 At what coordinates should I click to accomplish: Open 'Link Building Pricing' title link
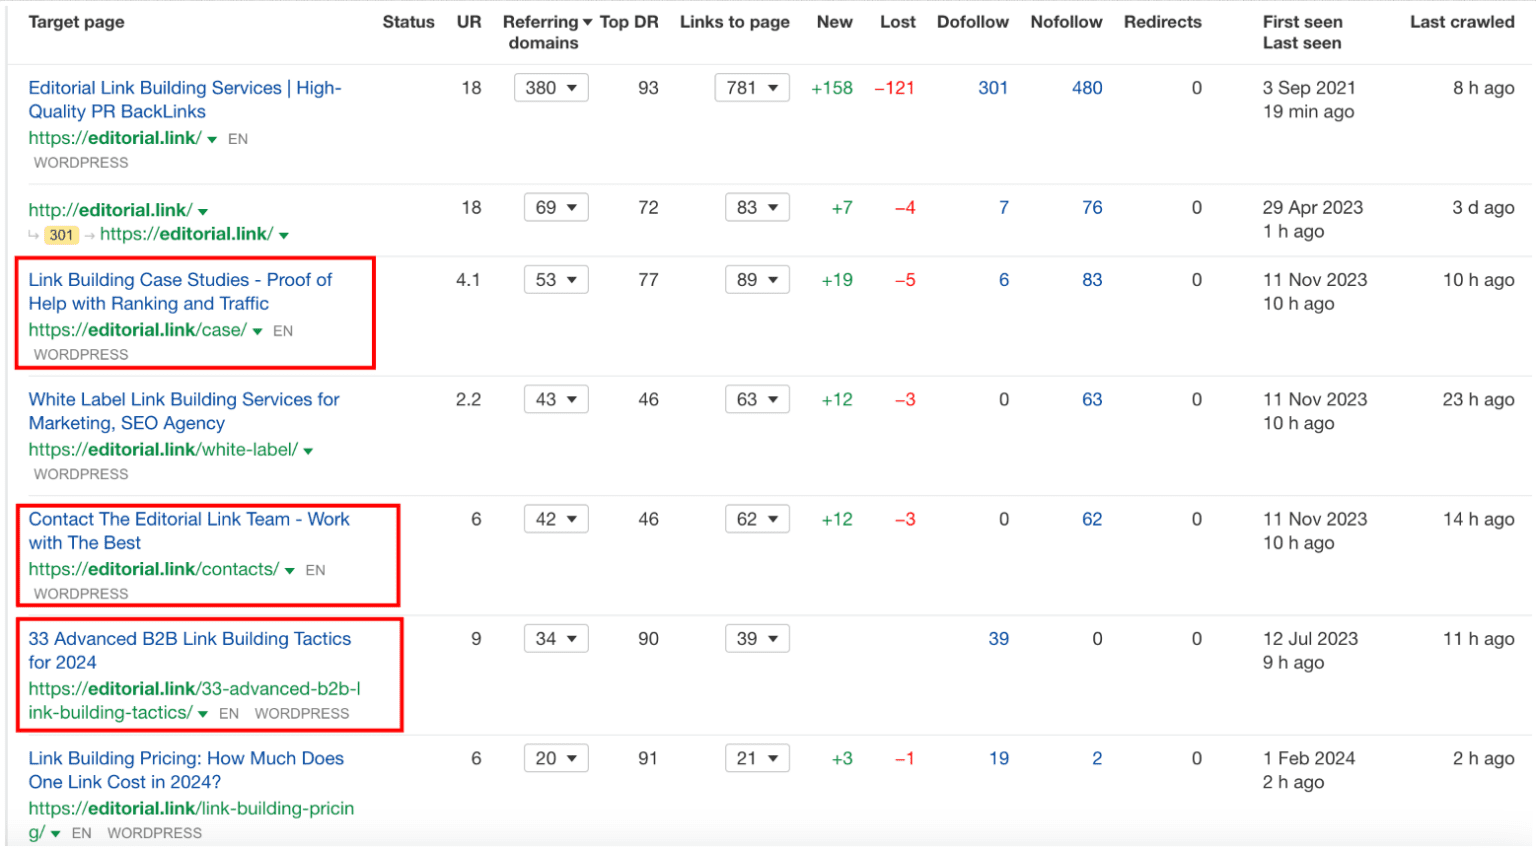(186, 771)
